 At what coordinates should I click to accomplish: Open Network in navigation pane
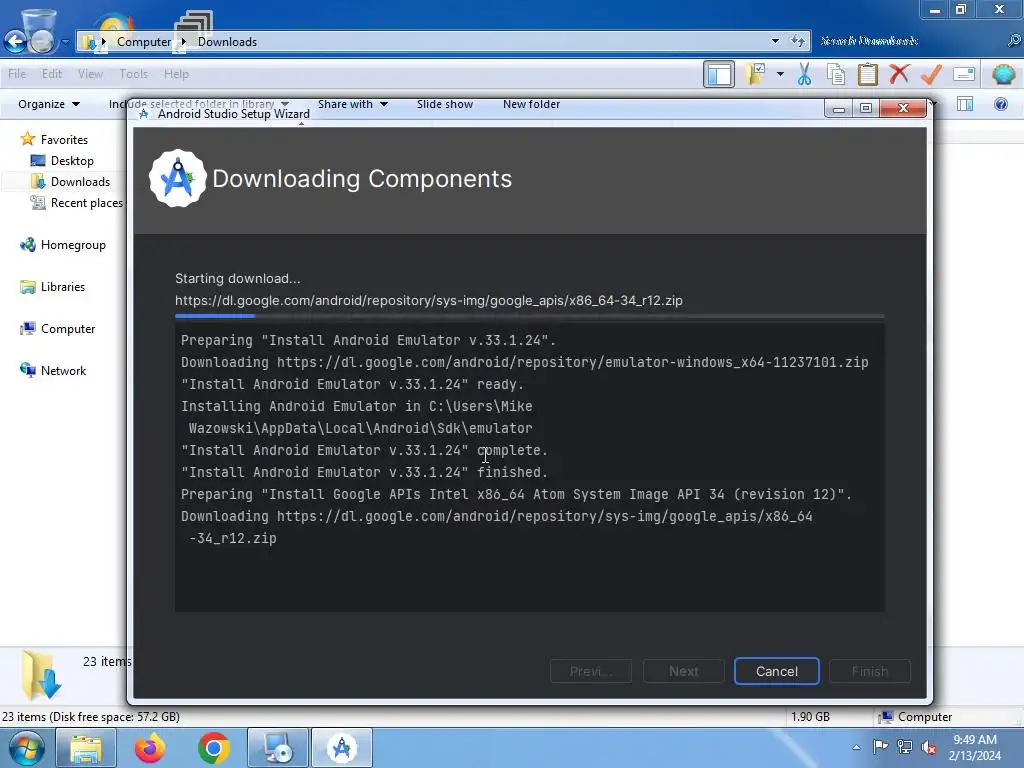(63, 370)
